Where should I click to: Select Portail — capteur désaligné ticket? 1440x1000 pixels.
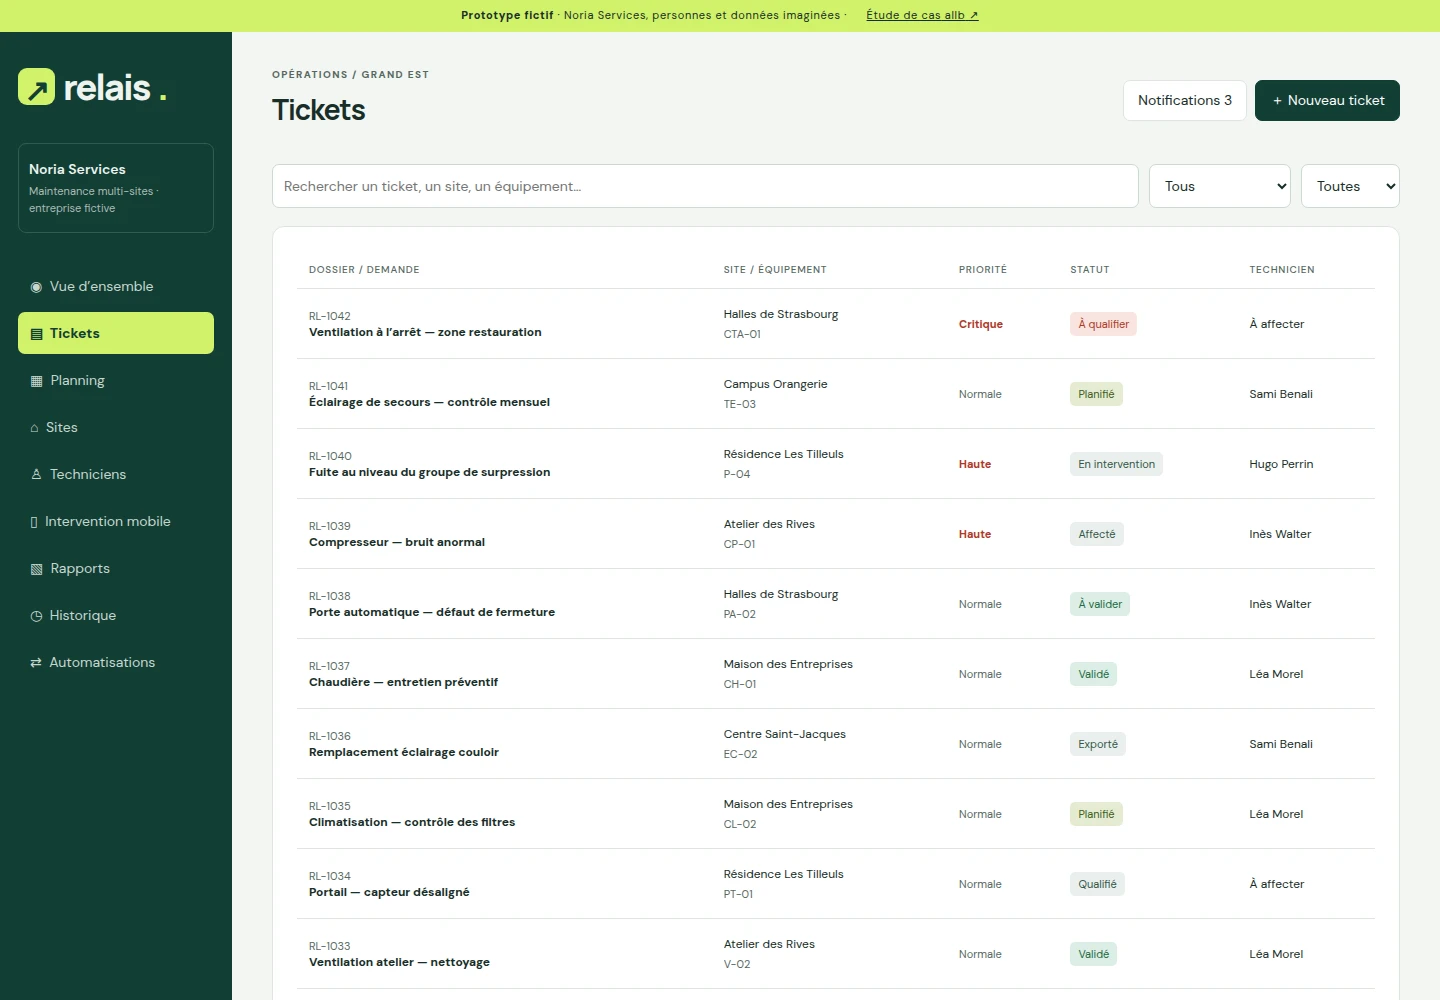pyautogui.click(x=836, y=884)
